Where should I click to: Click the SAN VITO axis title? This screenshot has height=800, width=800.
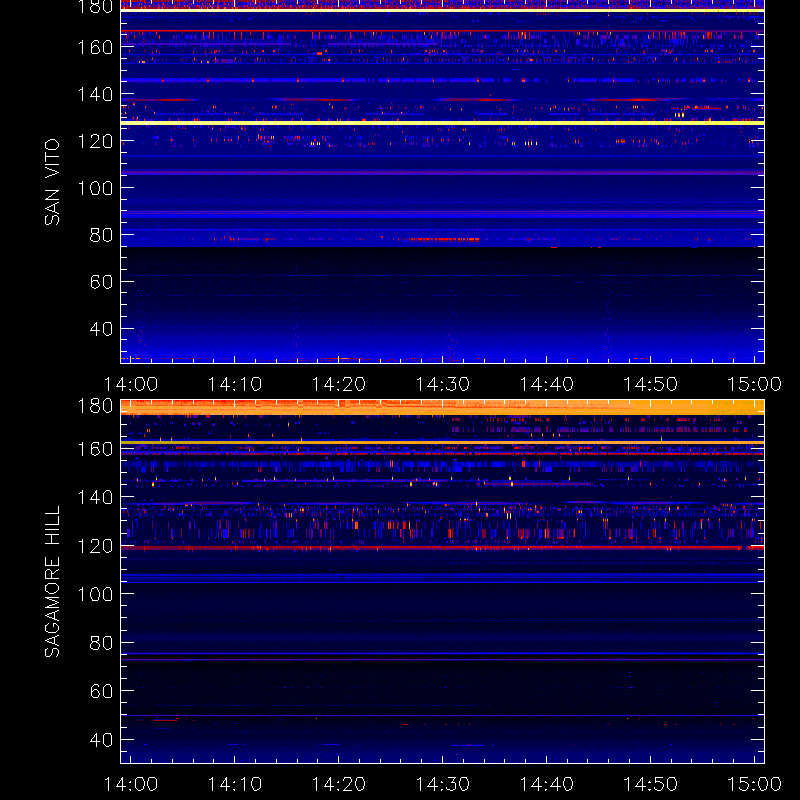click(52, 182)
